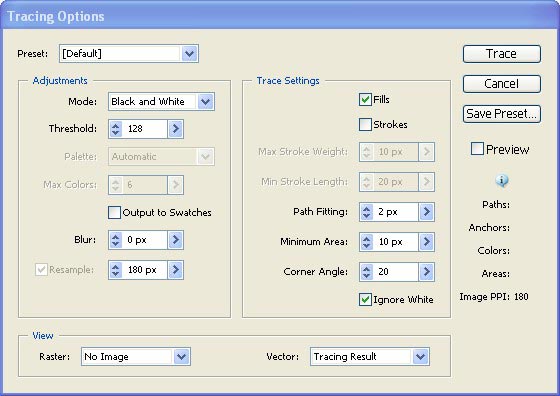This screenshot has height=396, width=560.
Task: Open the Preset dropdown
Action: pos(129,54)
